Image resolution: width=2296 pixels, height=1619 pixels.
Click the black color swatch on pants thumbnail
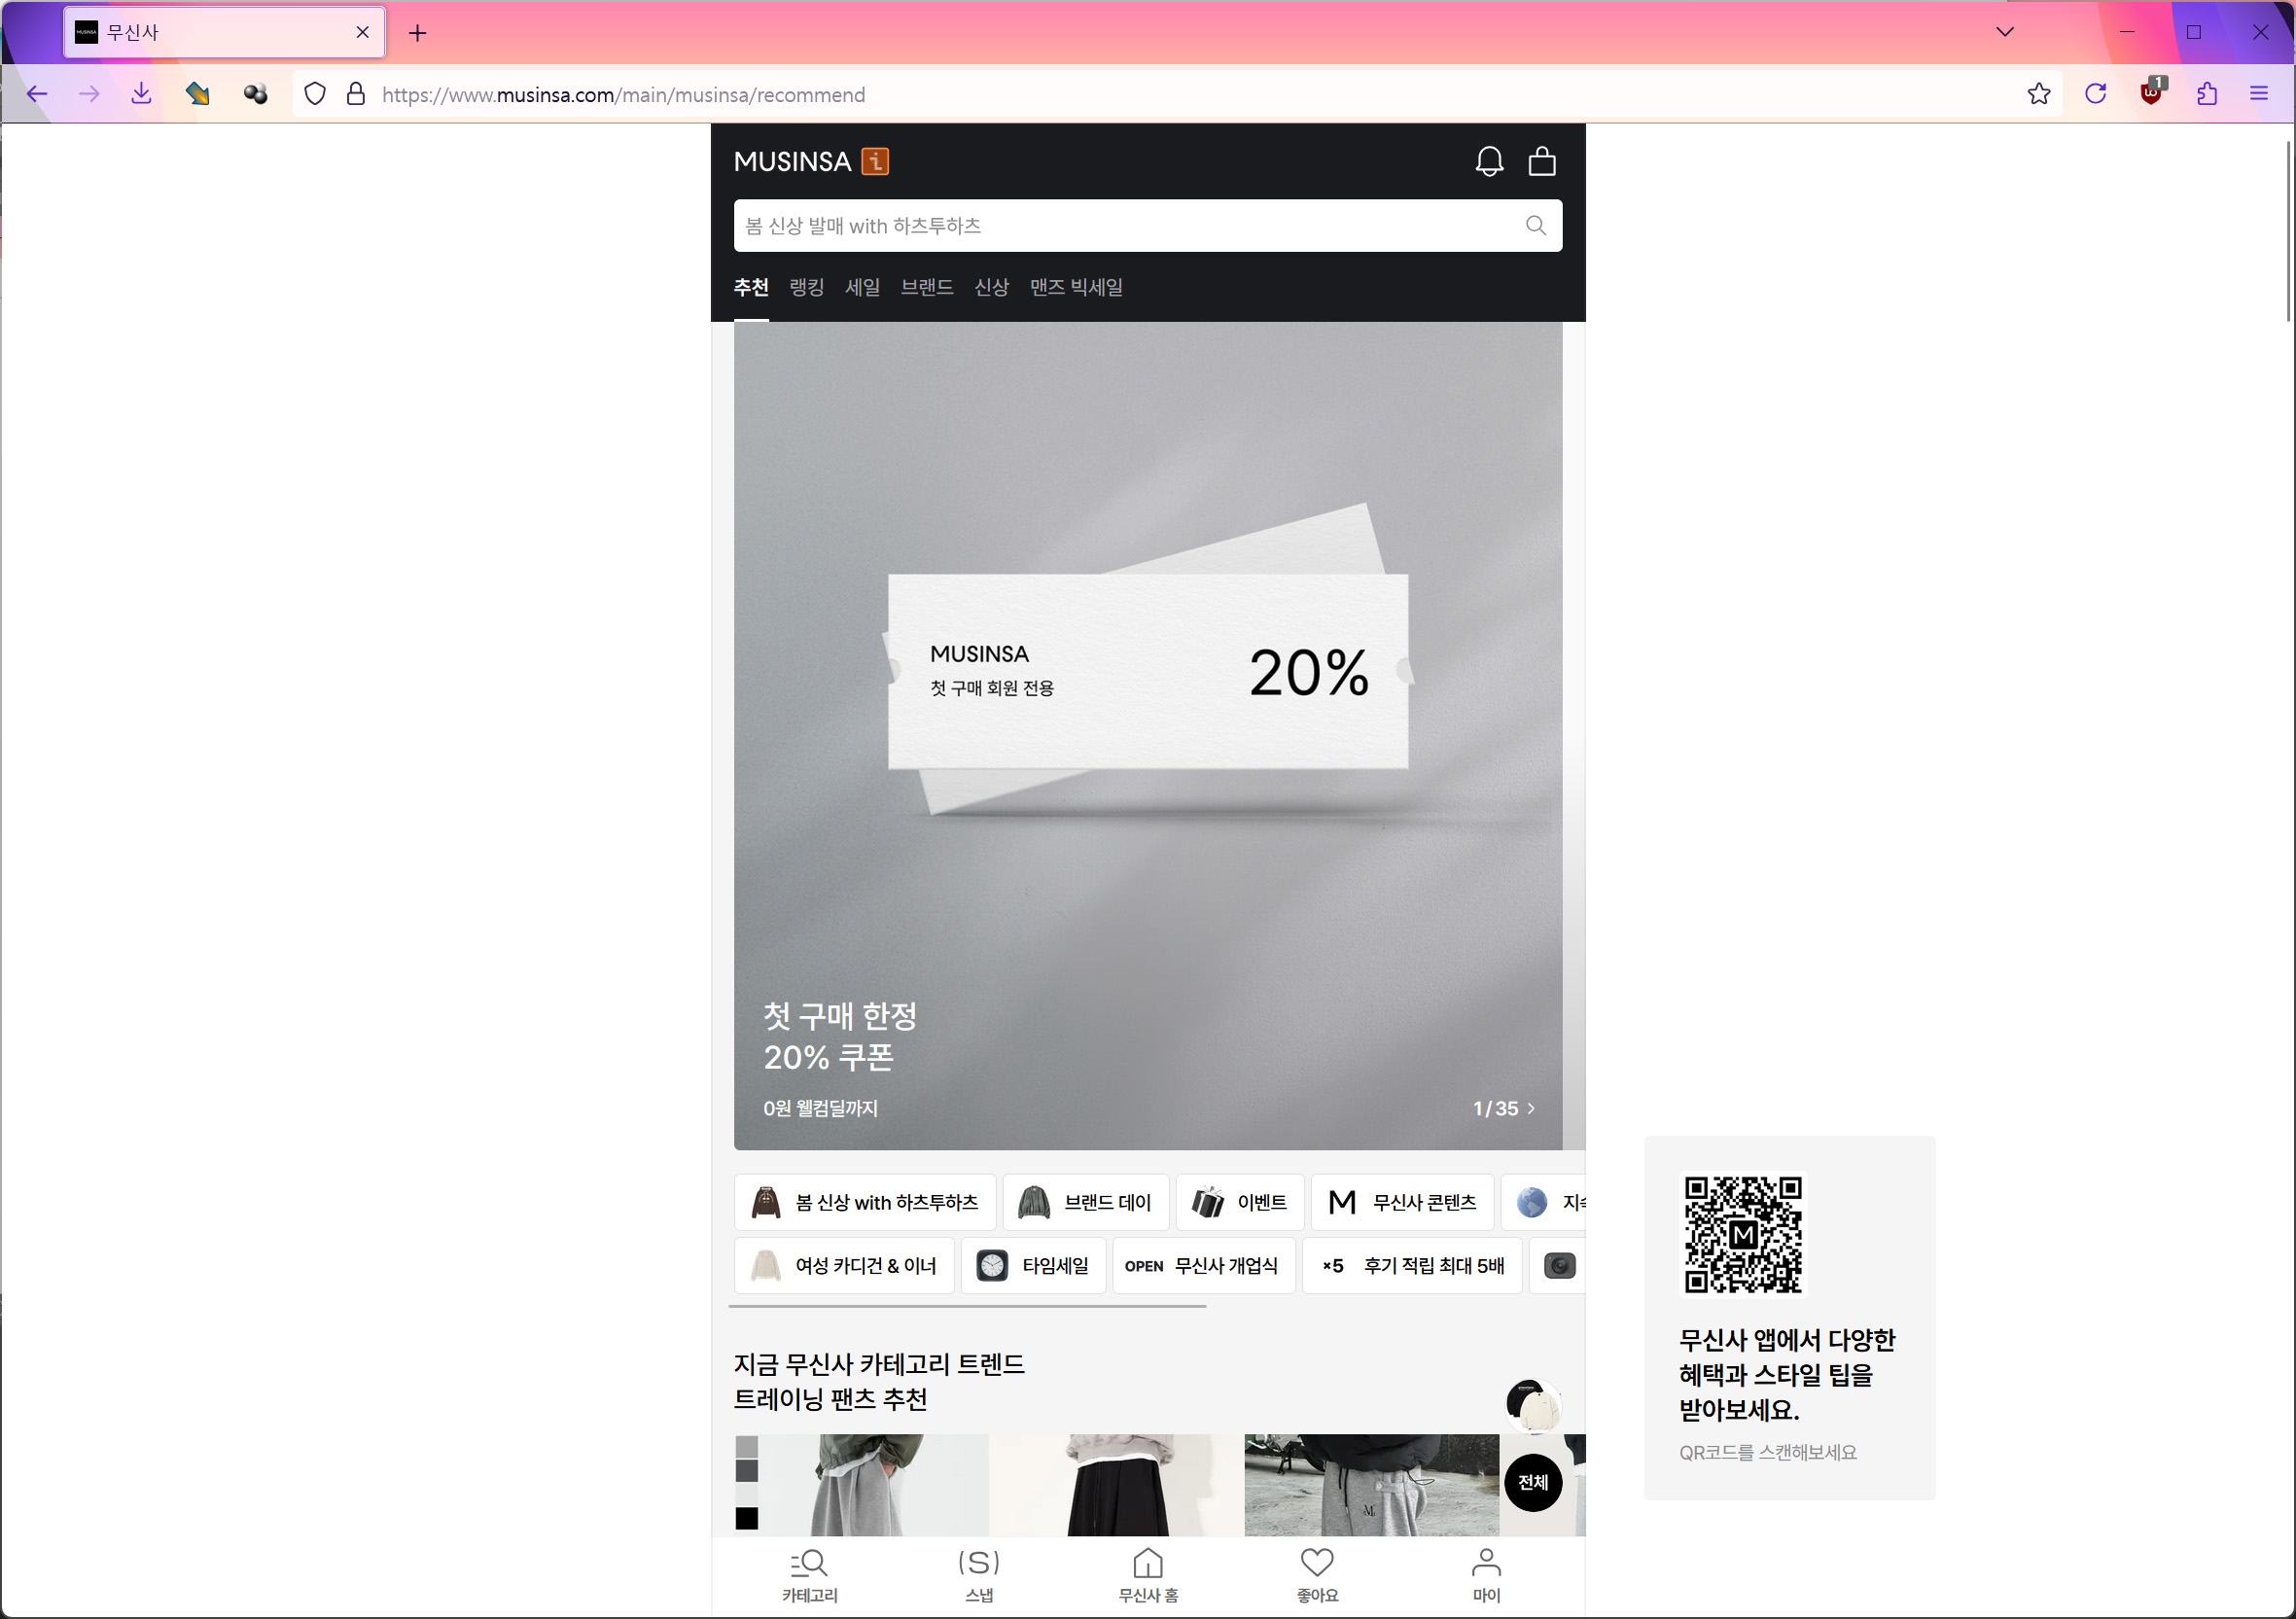coord(746,1517)
